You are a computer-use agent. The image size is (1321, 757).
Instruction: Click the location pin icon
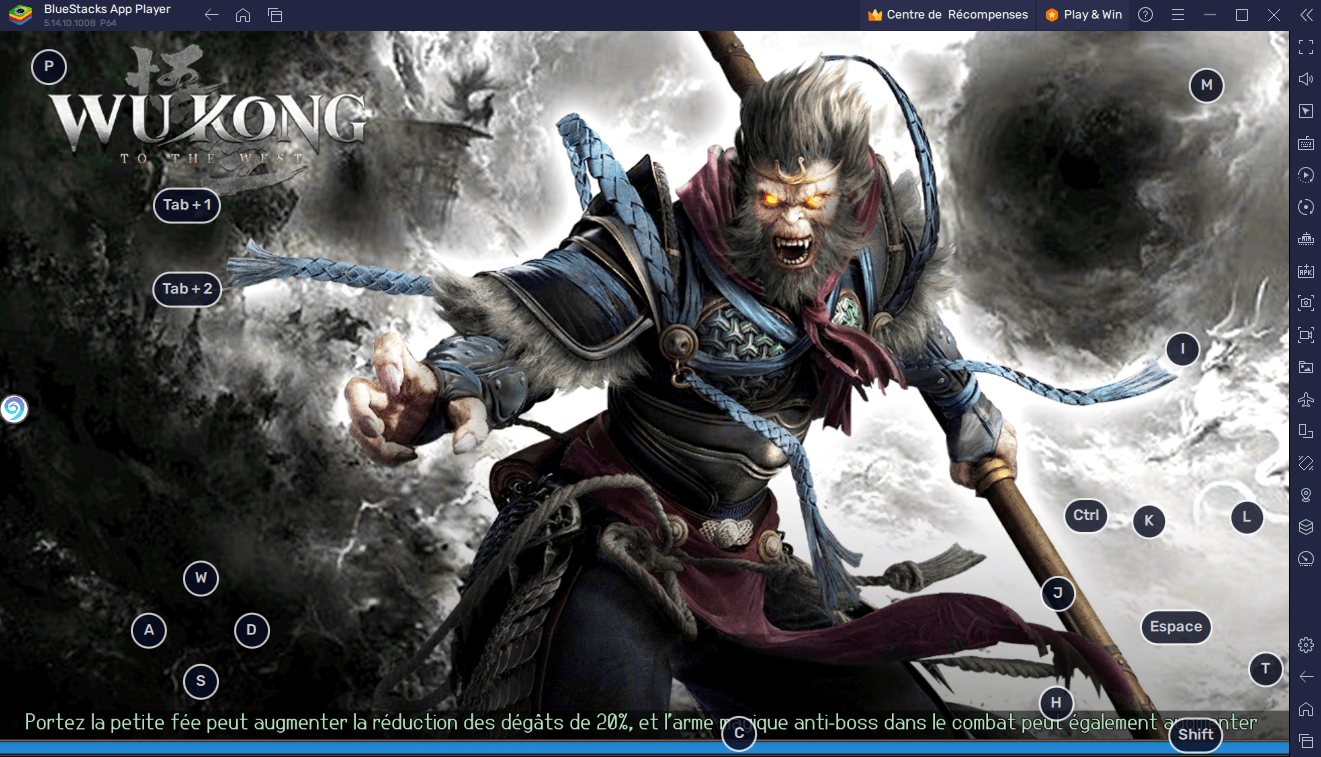pos(1305,495)
